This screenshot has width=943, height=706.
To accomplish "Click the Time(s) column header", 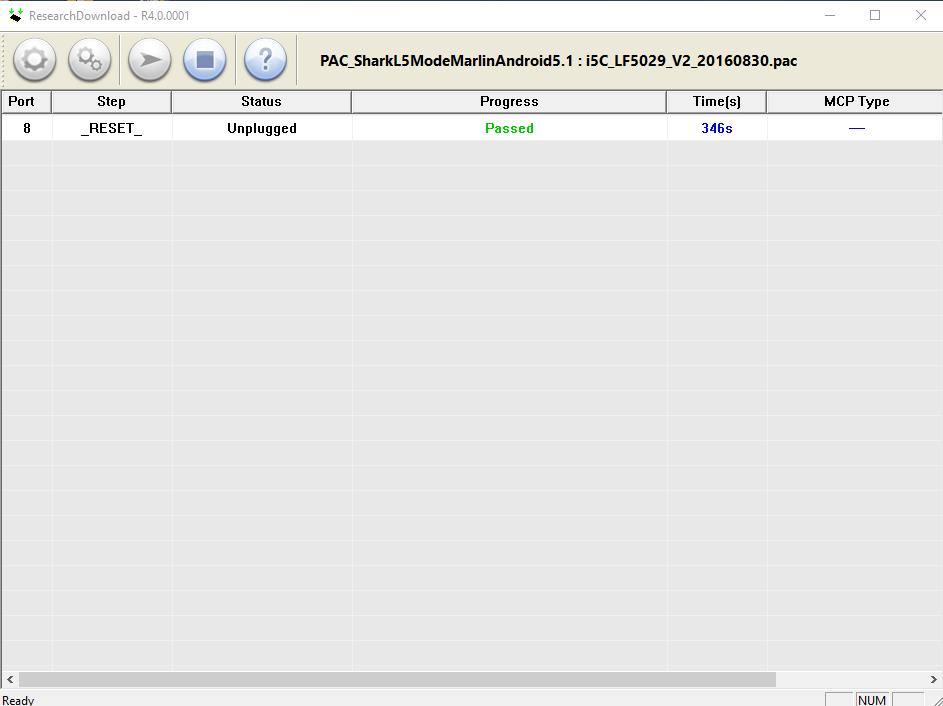I will point(716,101).
